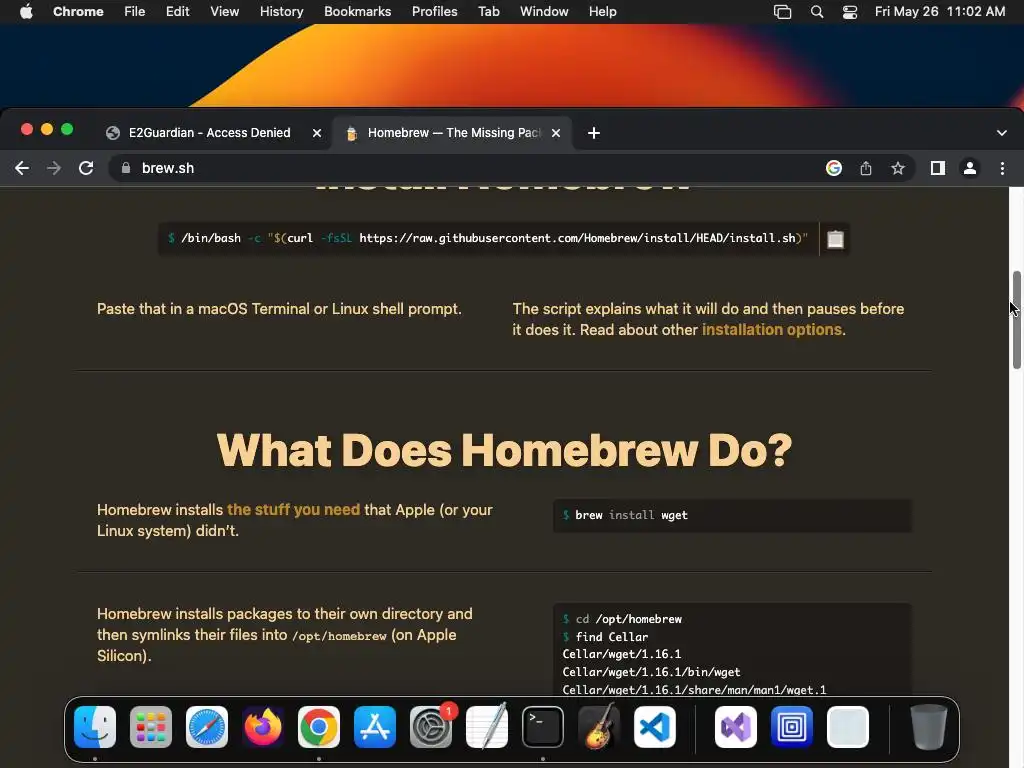The image size is (1024, 768).
Task: Open a new tab
Action: [x=594, y=133]
